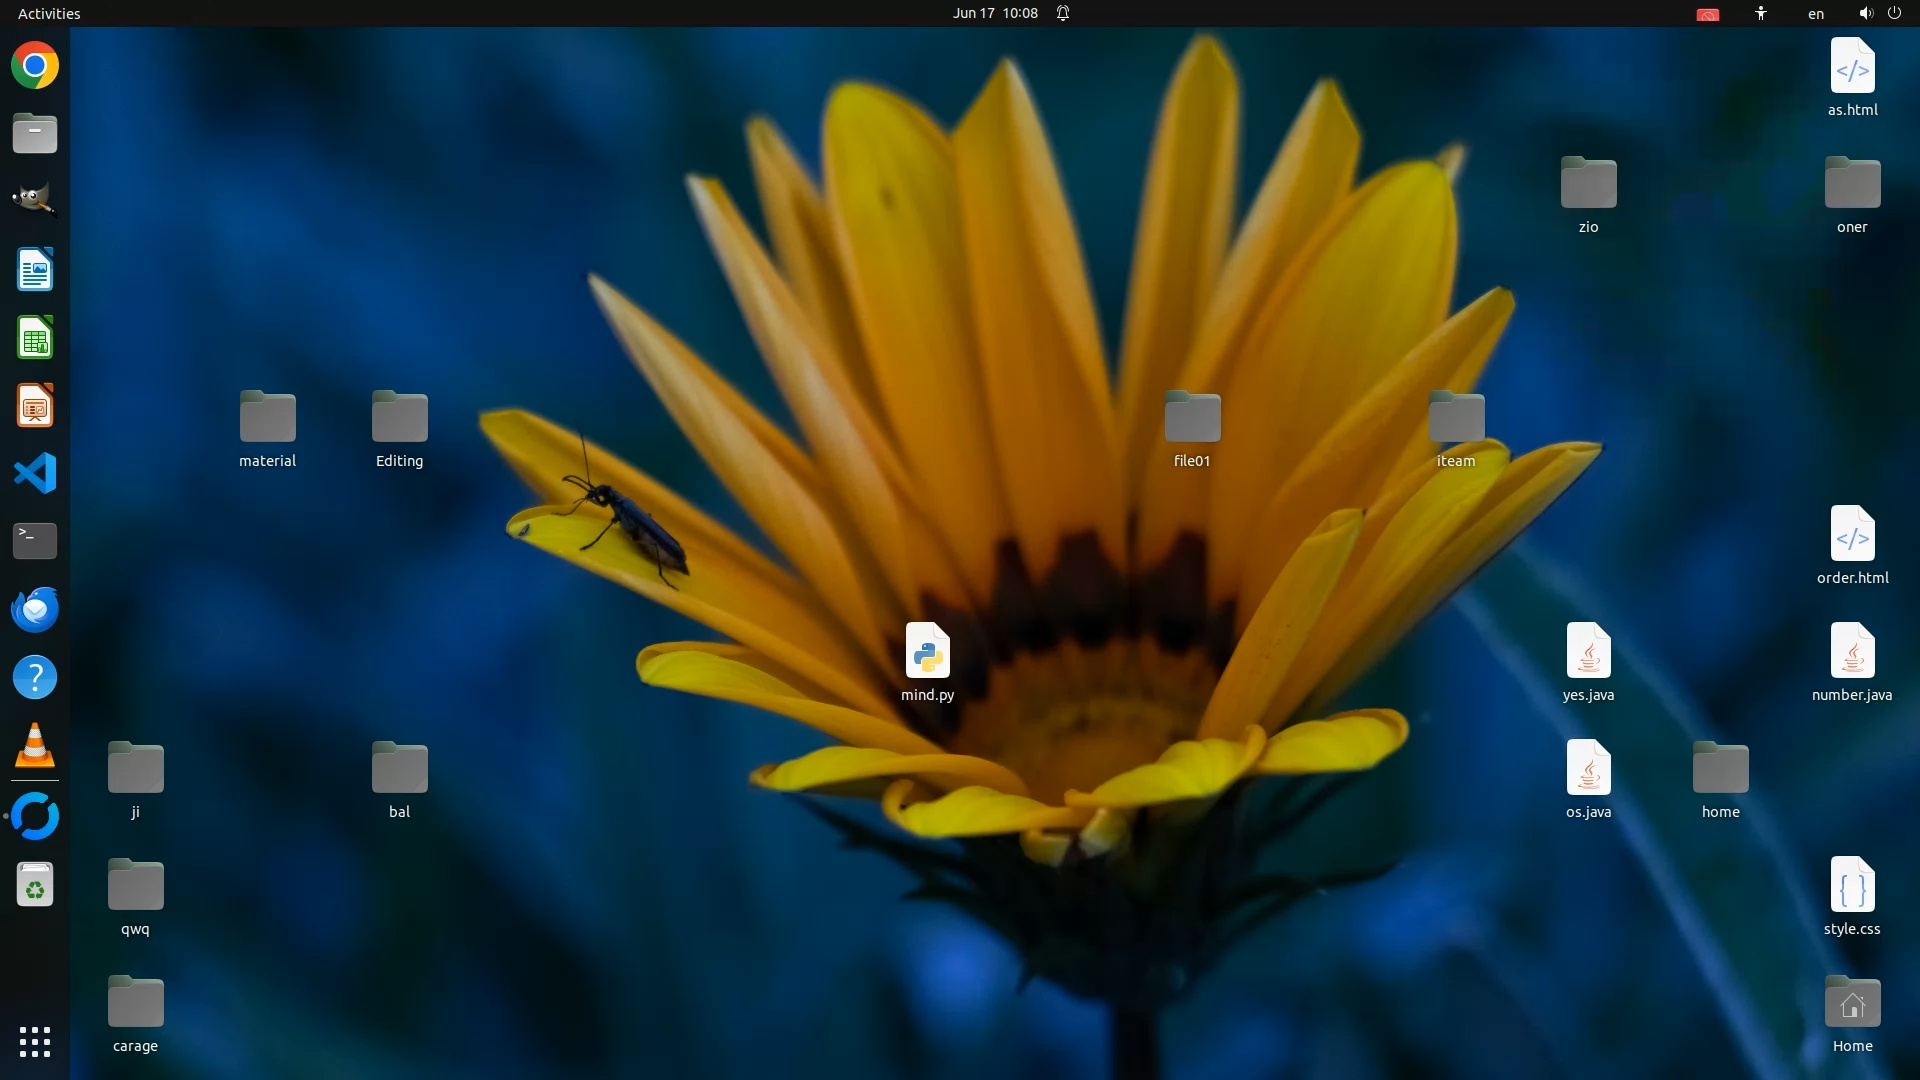
Task: Launch GIMP image editor from dock
Action: (35, 199)
